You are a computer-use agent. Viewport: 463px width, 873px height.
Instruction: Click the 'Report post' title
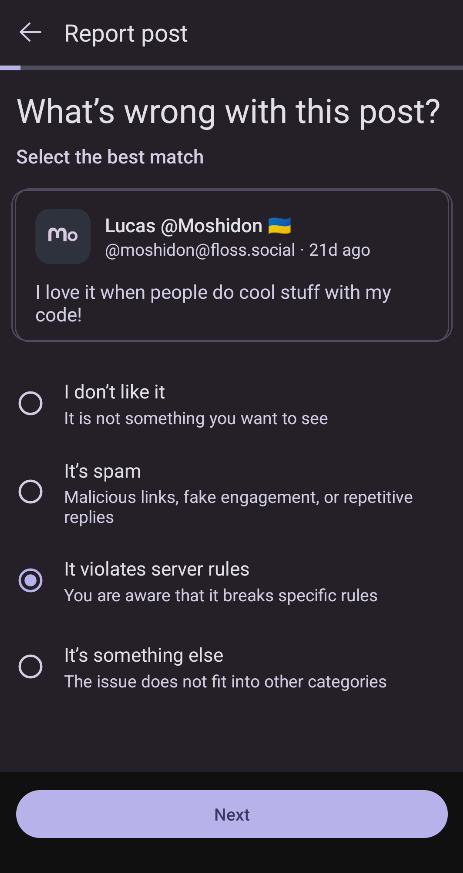coord(126,33)
